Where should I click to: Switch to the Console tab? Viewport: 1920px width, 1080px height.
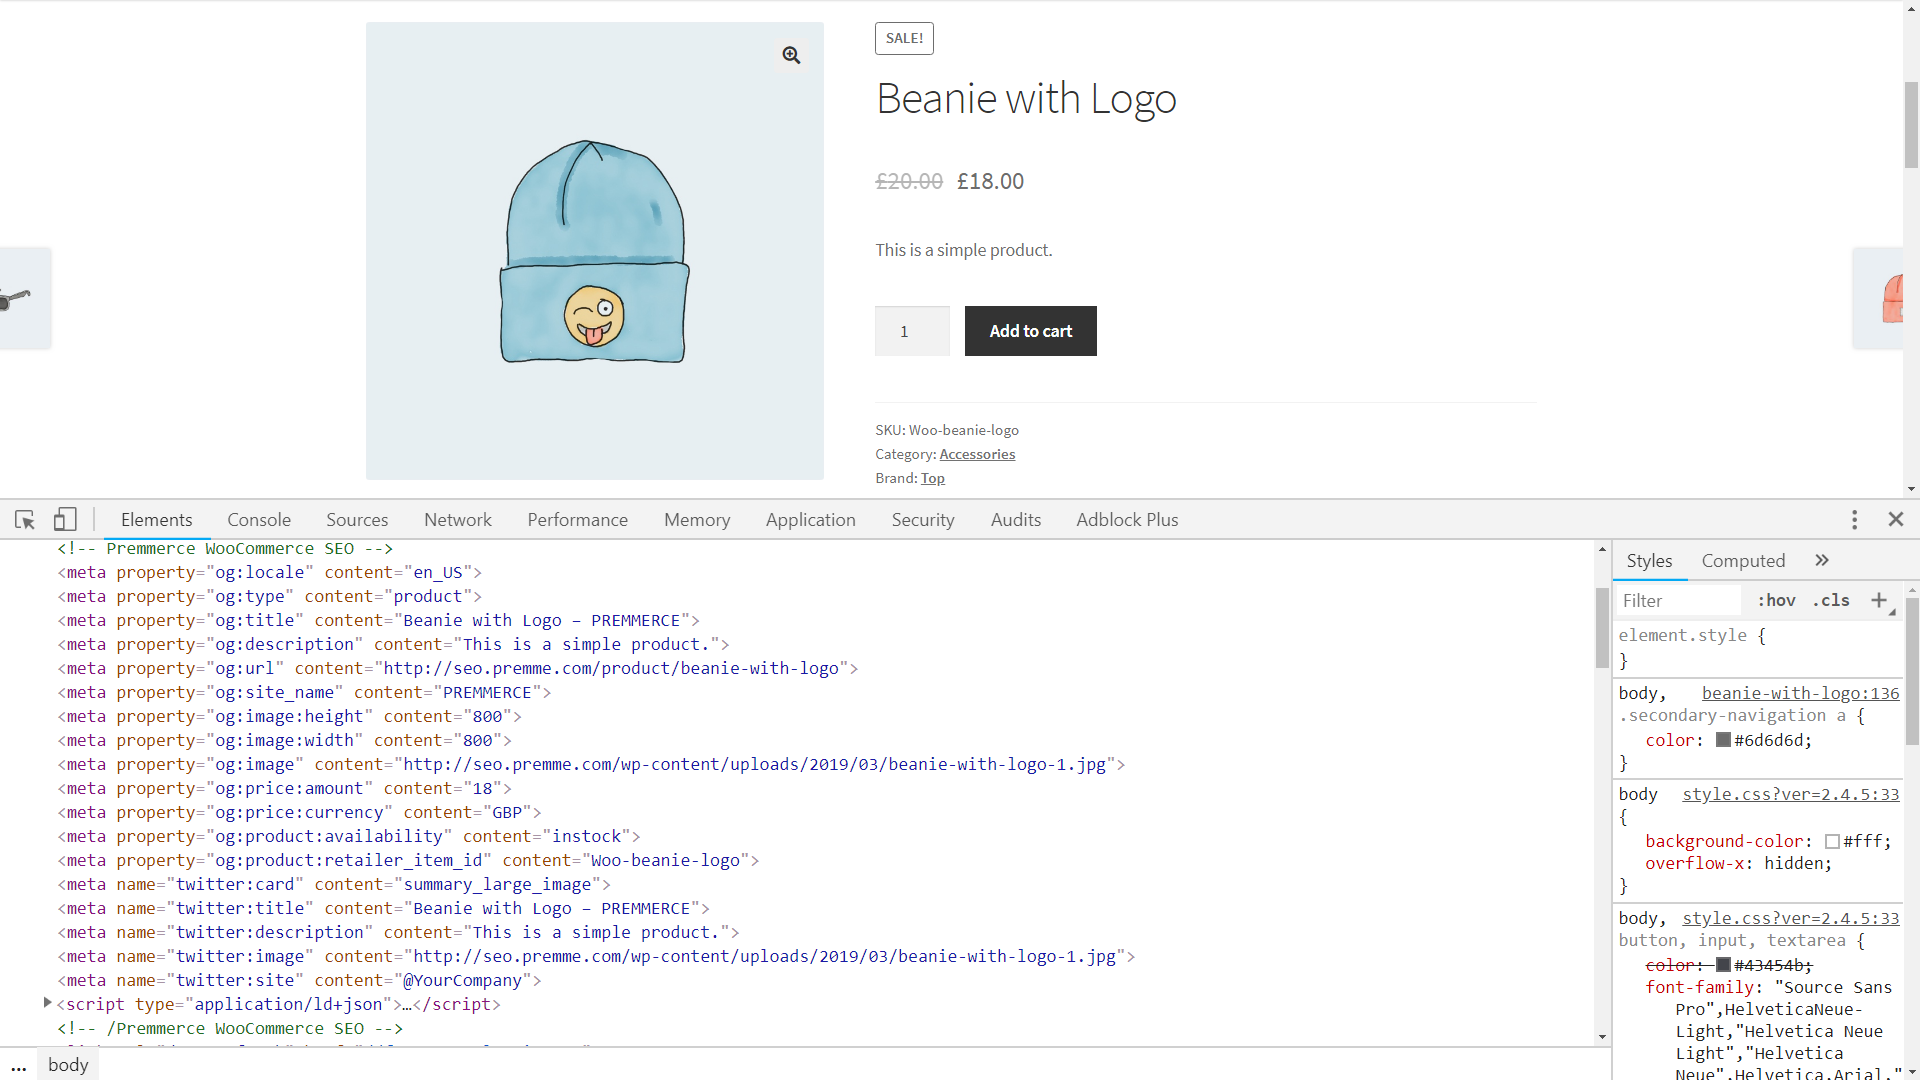tap(259, 520)
